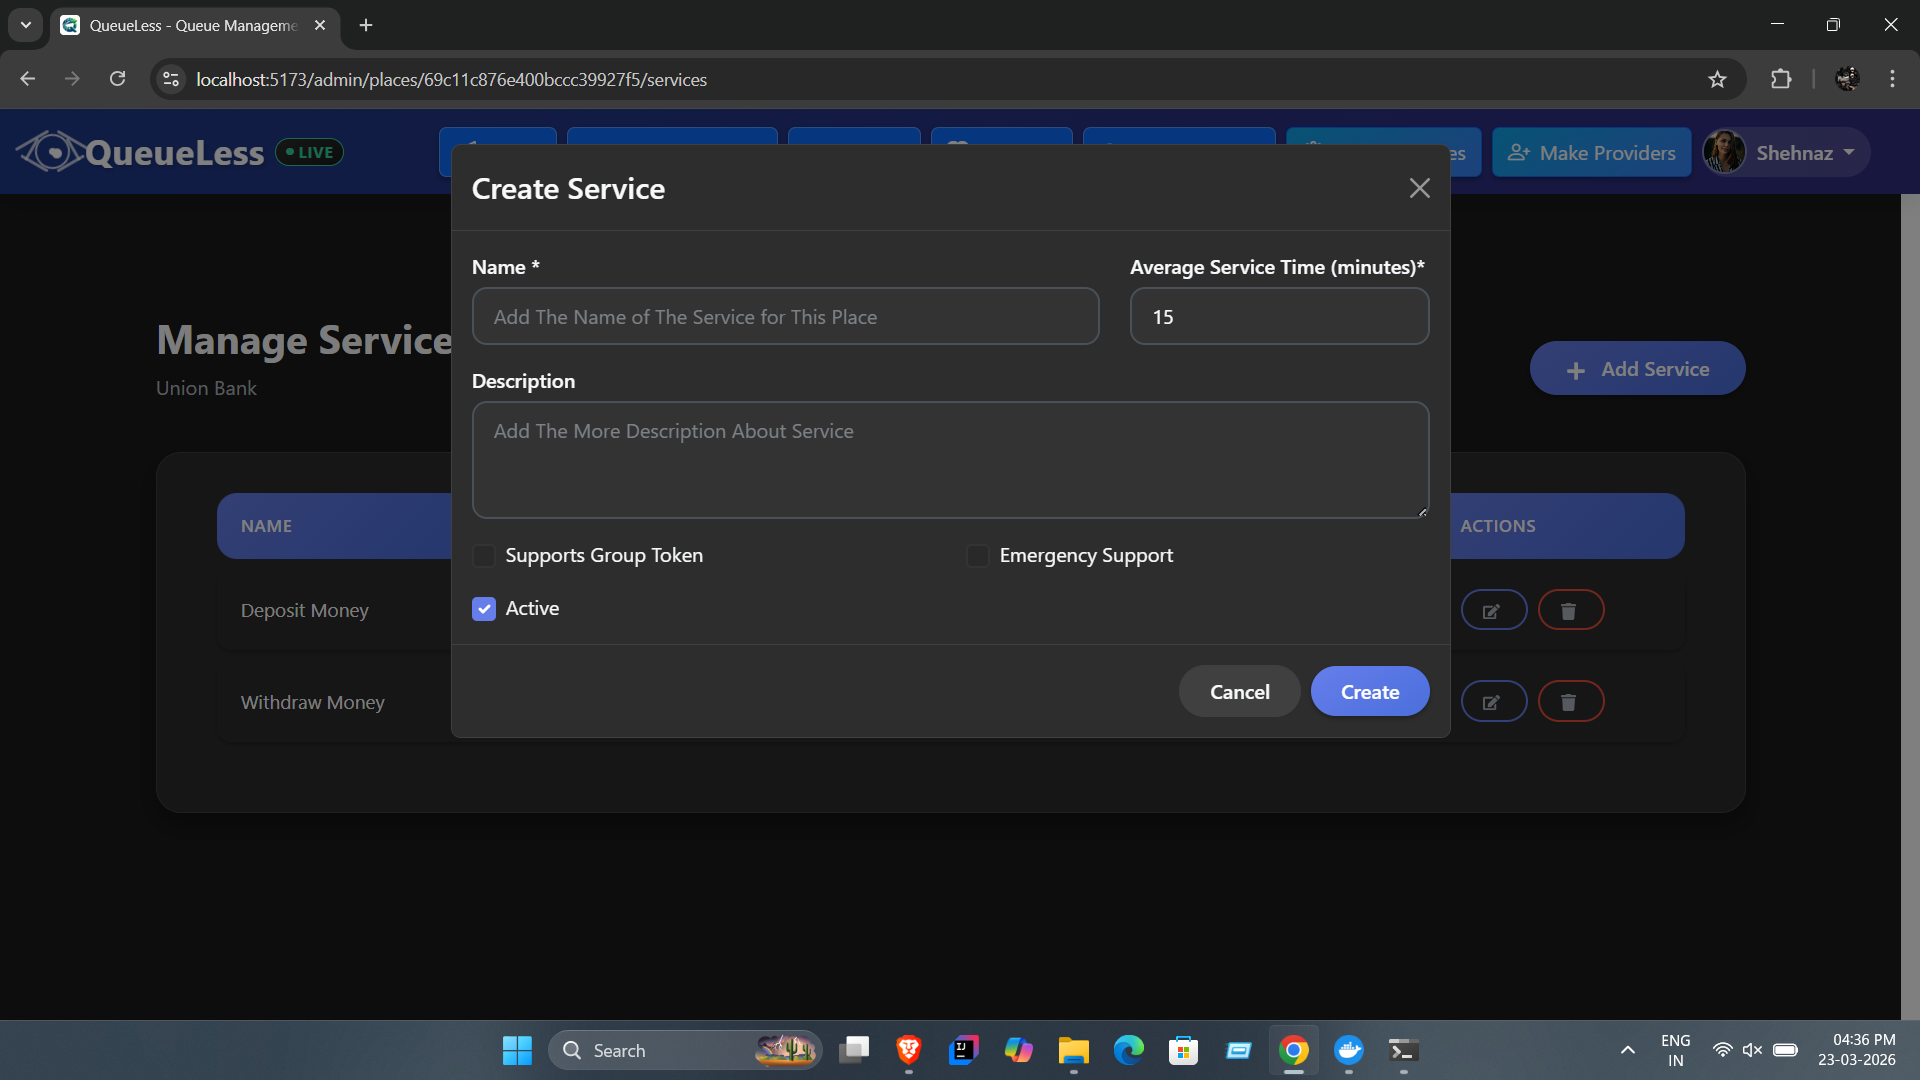Open the battery status tray icon
1920x1080 pixels.
[1785, 1050]
